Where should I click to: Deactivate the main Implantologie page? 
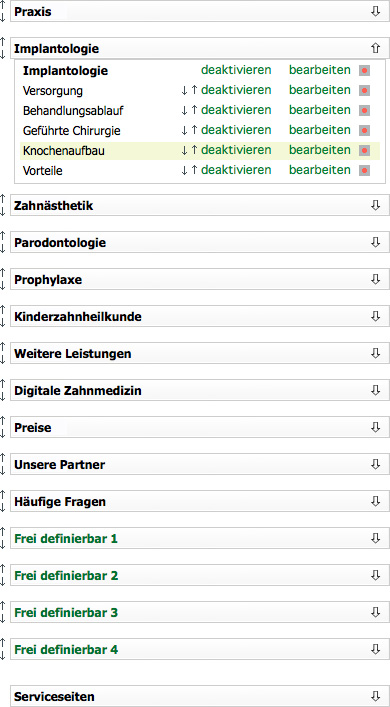(x=236, y=70)
